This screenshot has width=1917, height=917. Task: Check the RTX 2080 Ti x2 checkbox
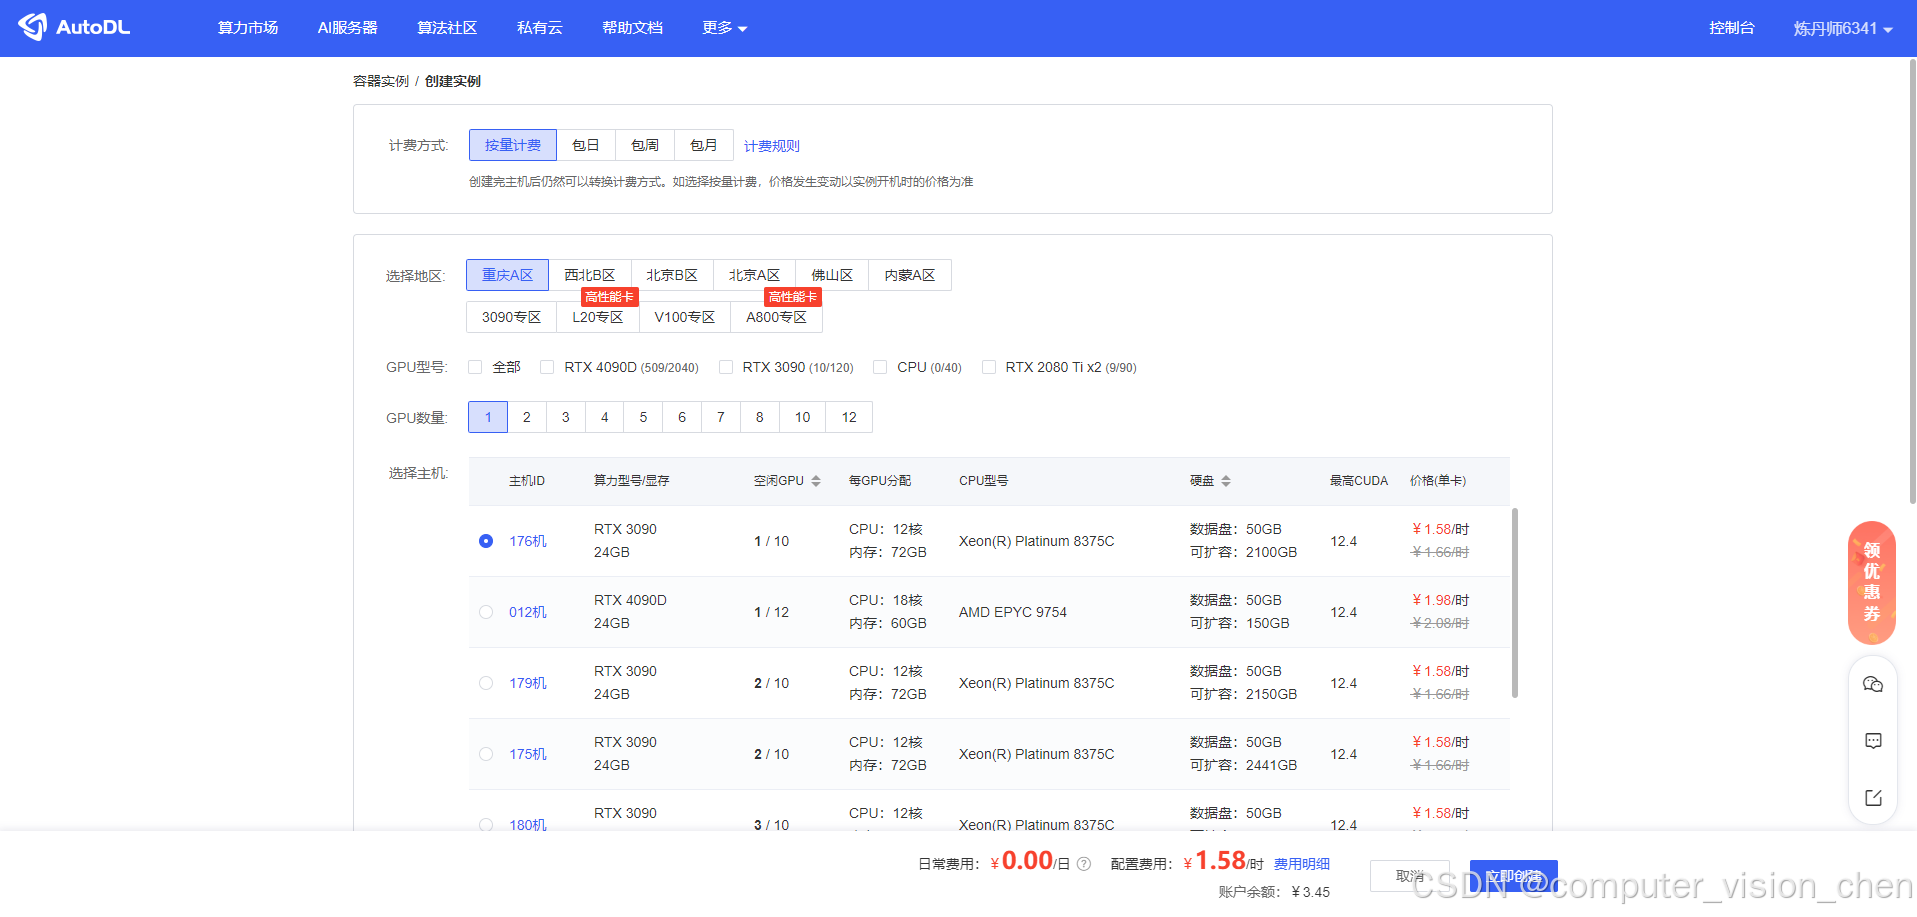pyautogui.click(x=989, y=367)
